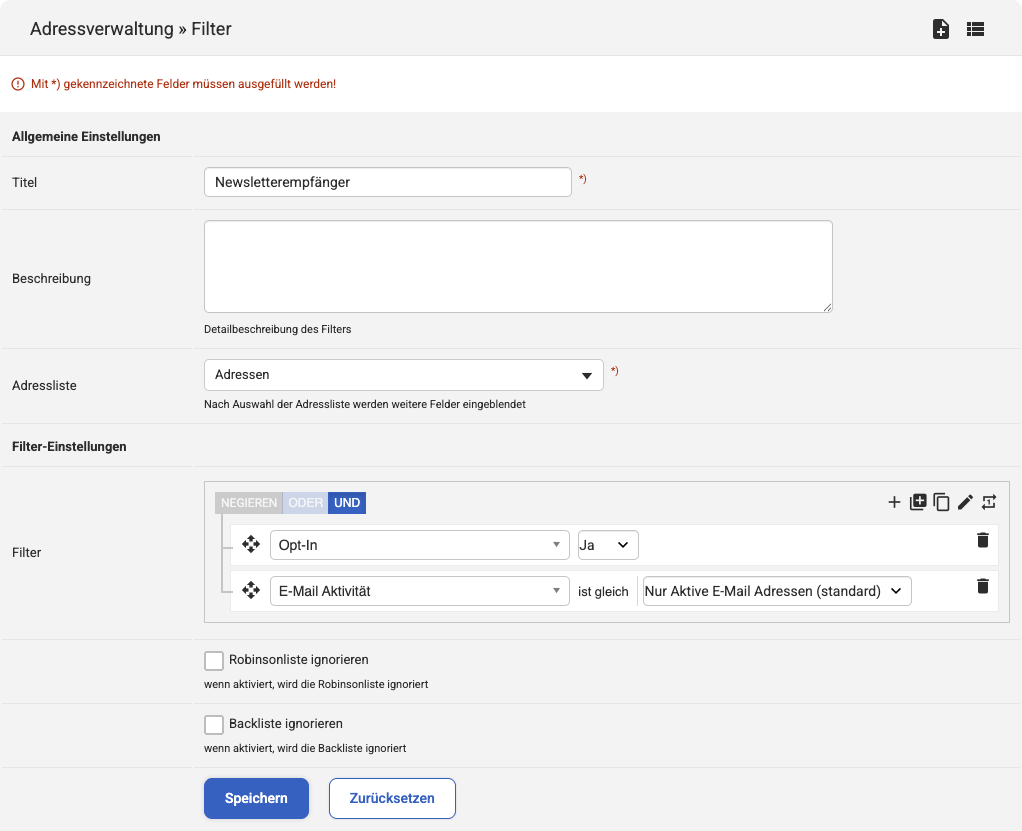
Task: Click 'Detailbeschreibung des Filters' hint text
Action: tap(278, 329)
